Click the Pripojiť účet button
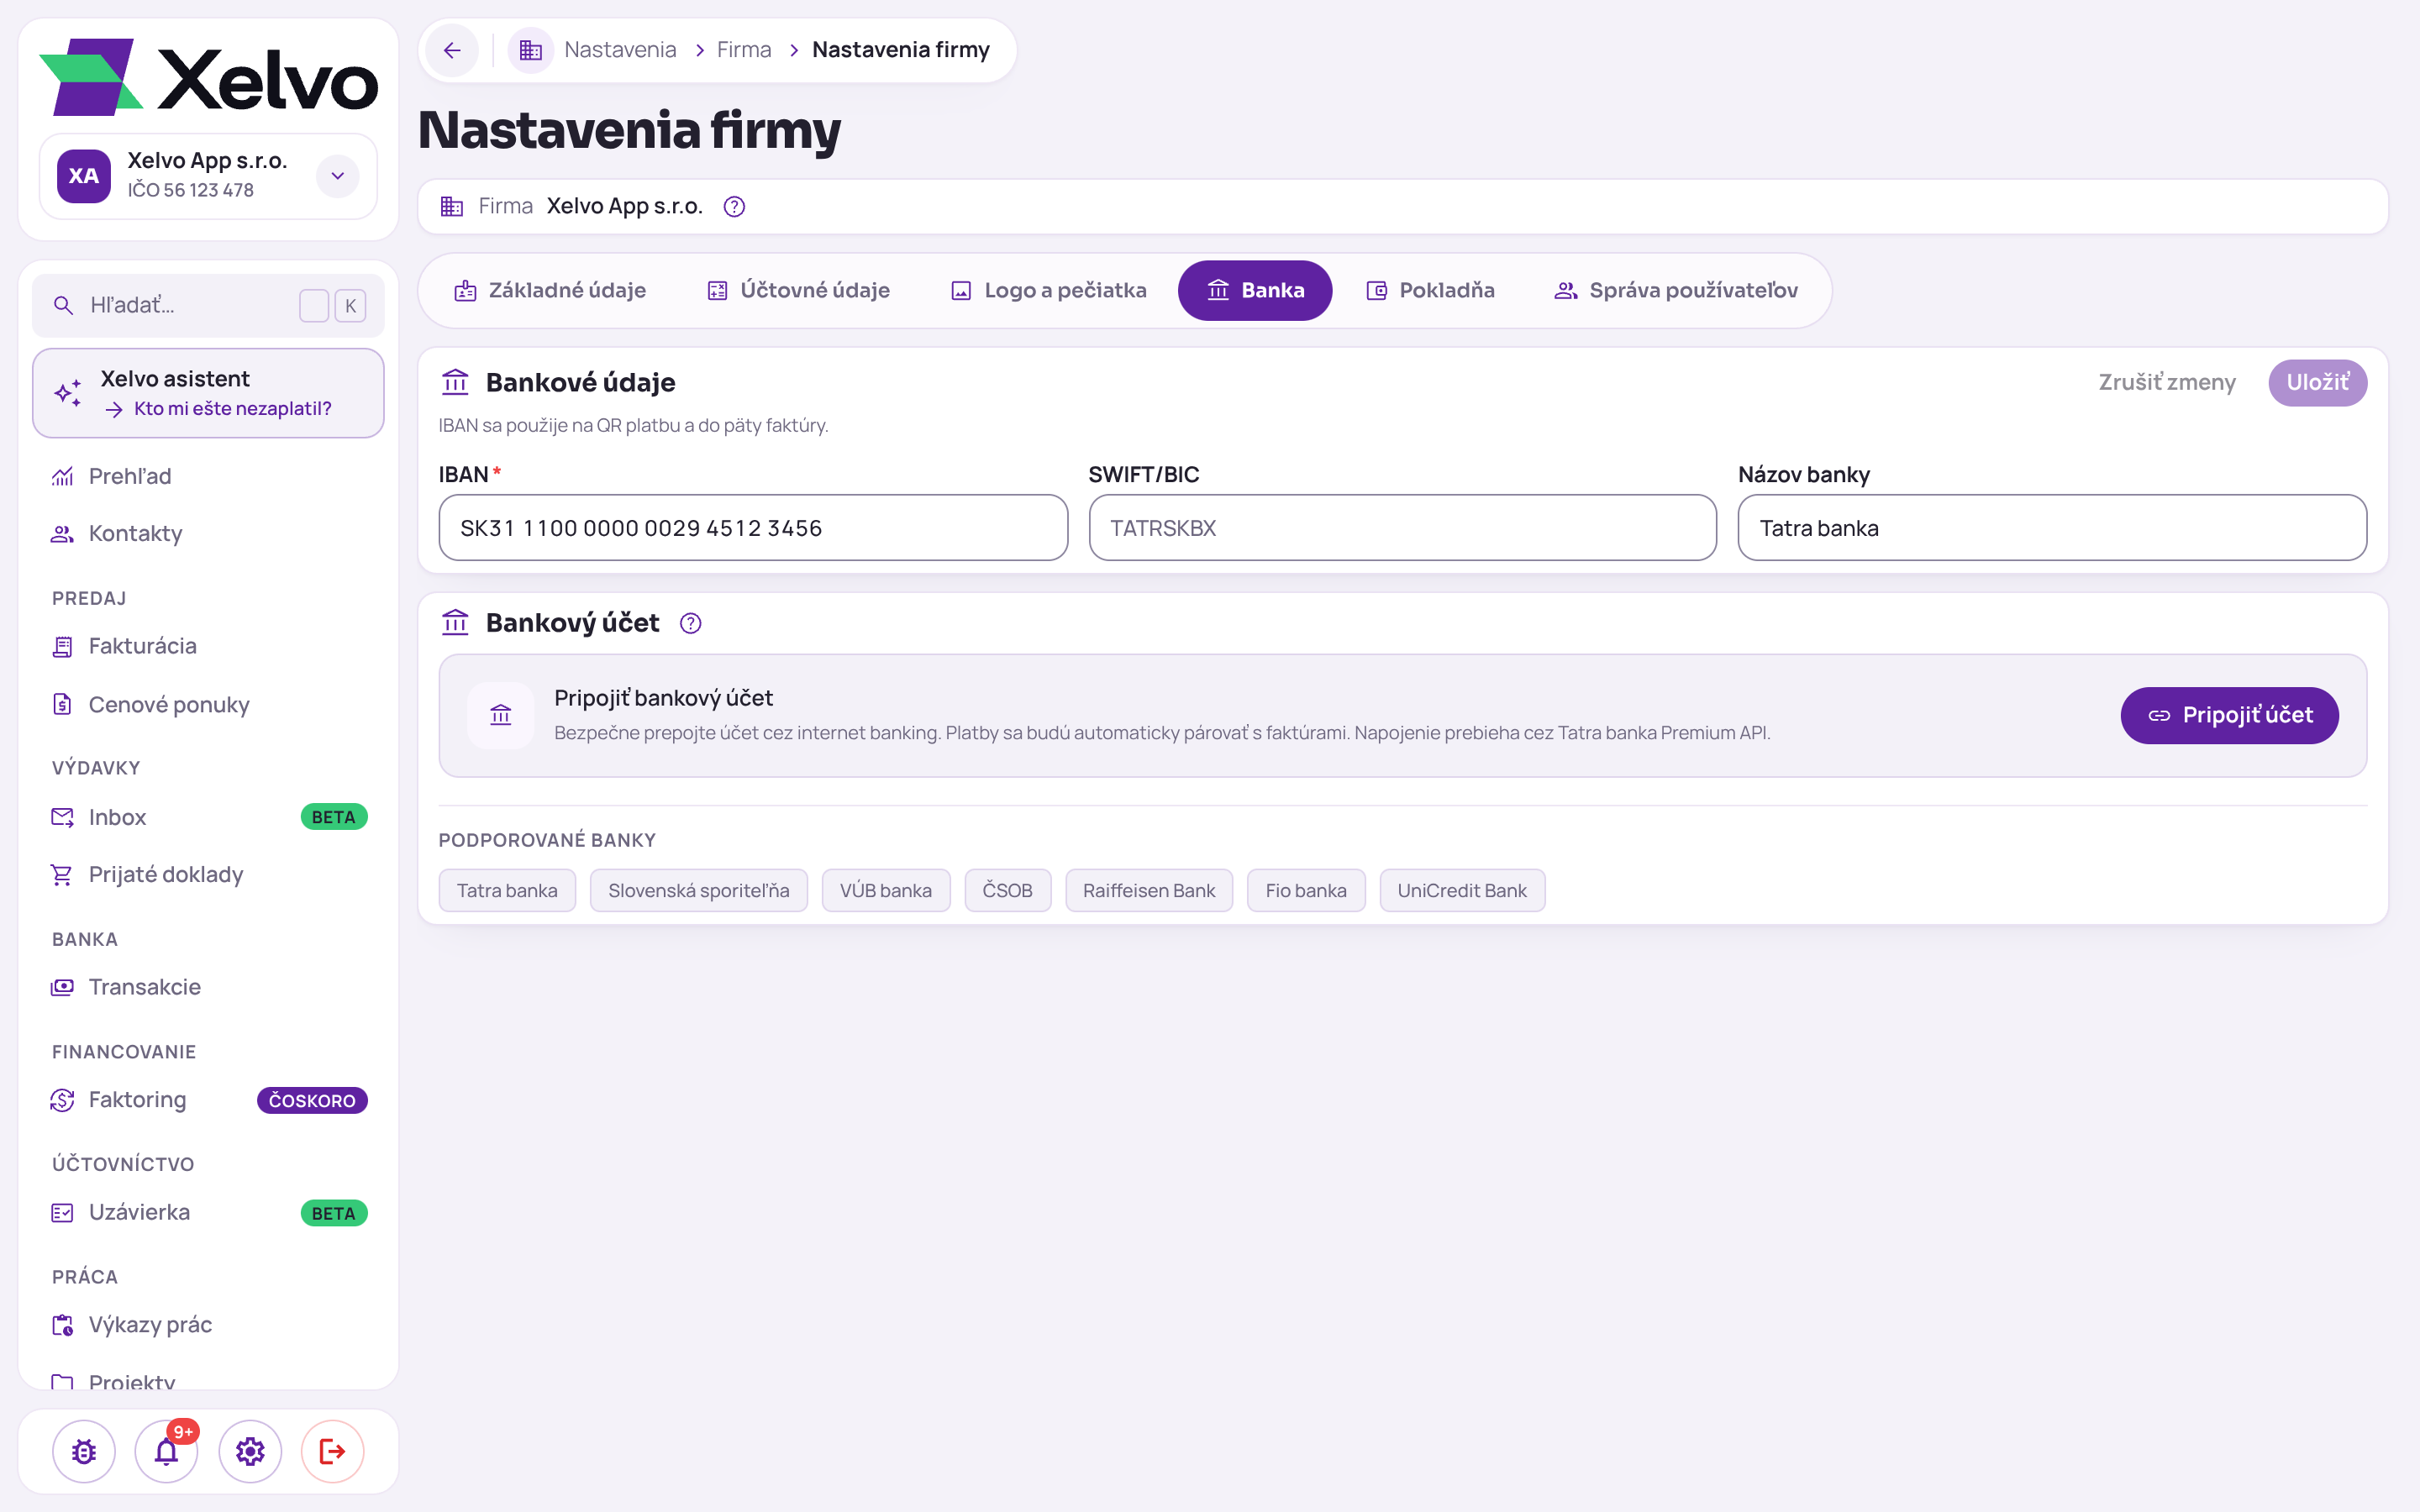This screenshot has width=2420, height=1512. (2229, 715)
